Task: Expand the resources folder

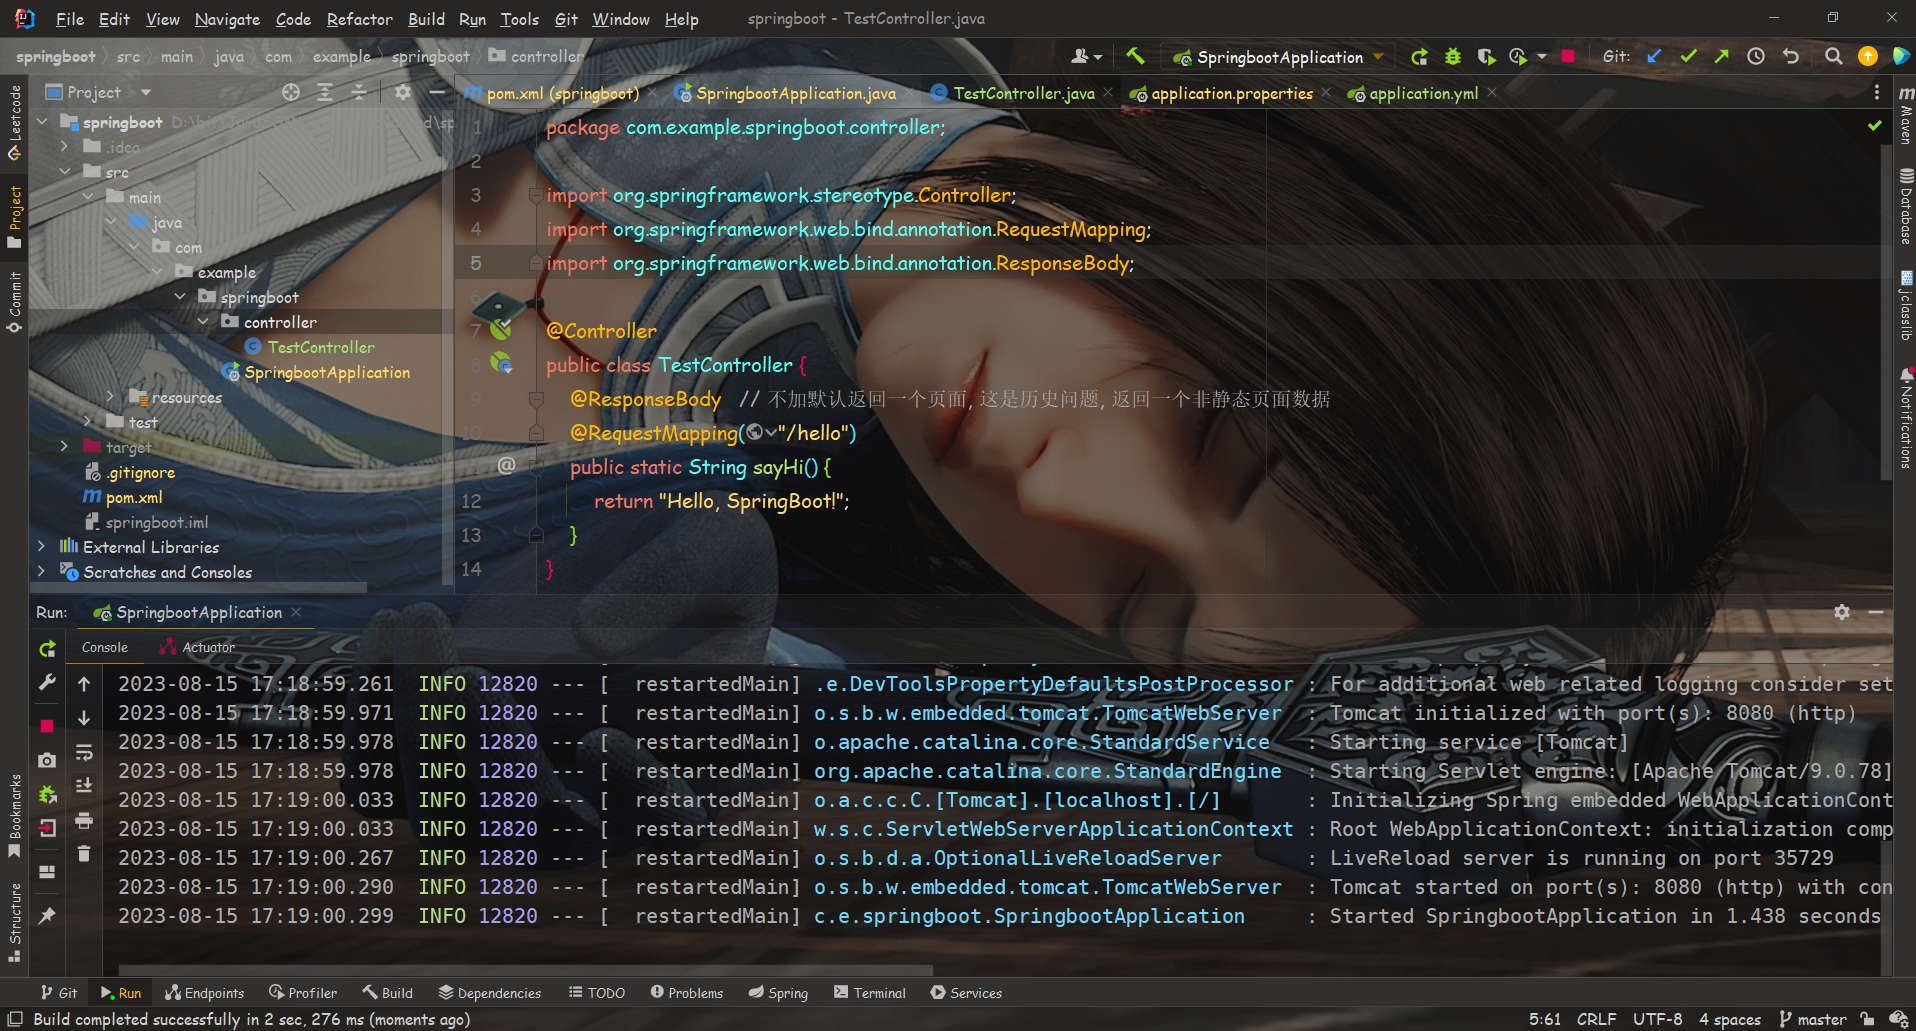Action: tap(111, 397)
